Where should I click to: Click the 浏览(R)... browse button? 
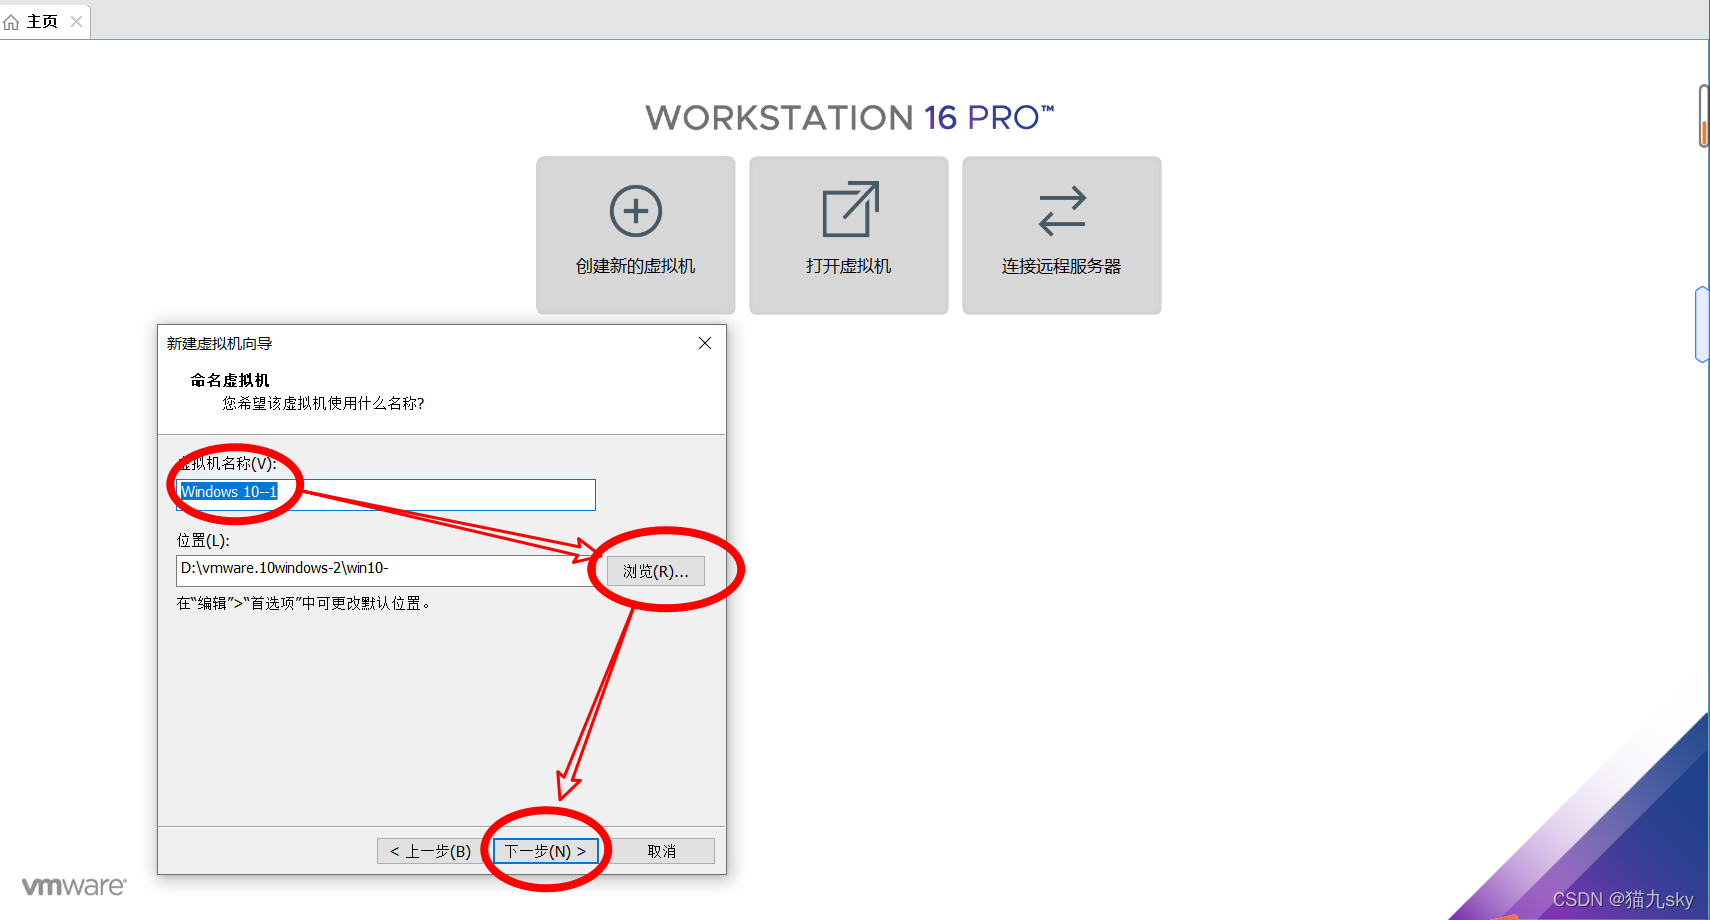[656, 571]
